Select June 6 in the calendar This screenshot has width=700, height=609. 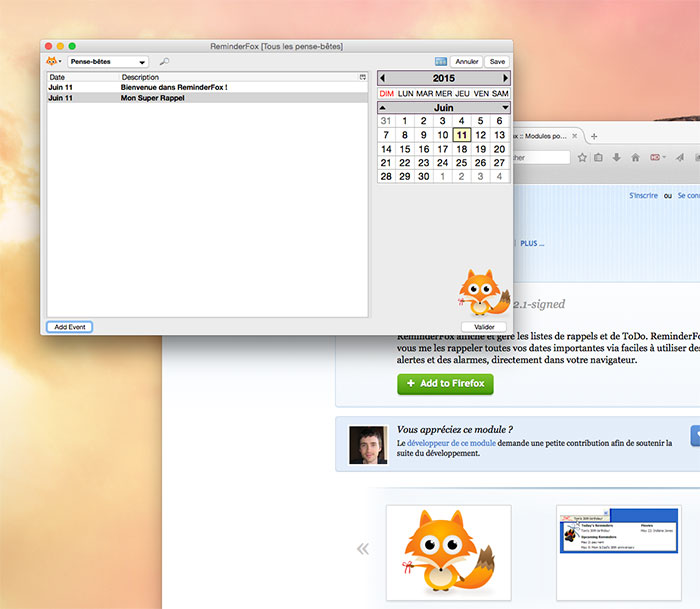[x=499, y=121]
